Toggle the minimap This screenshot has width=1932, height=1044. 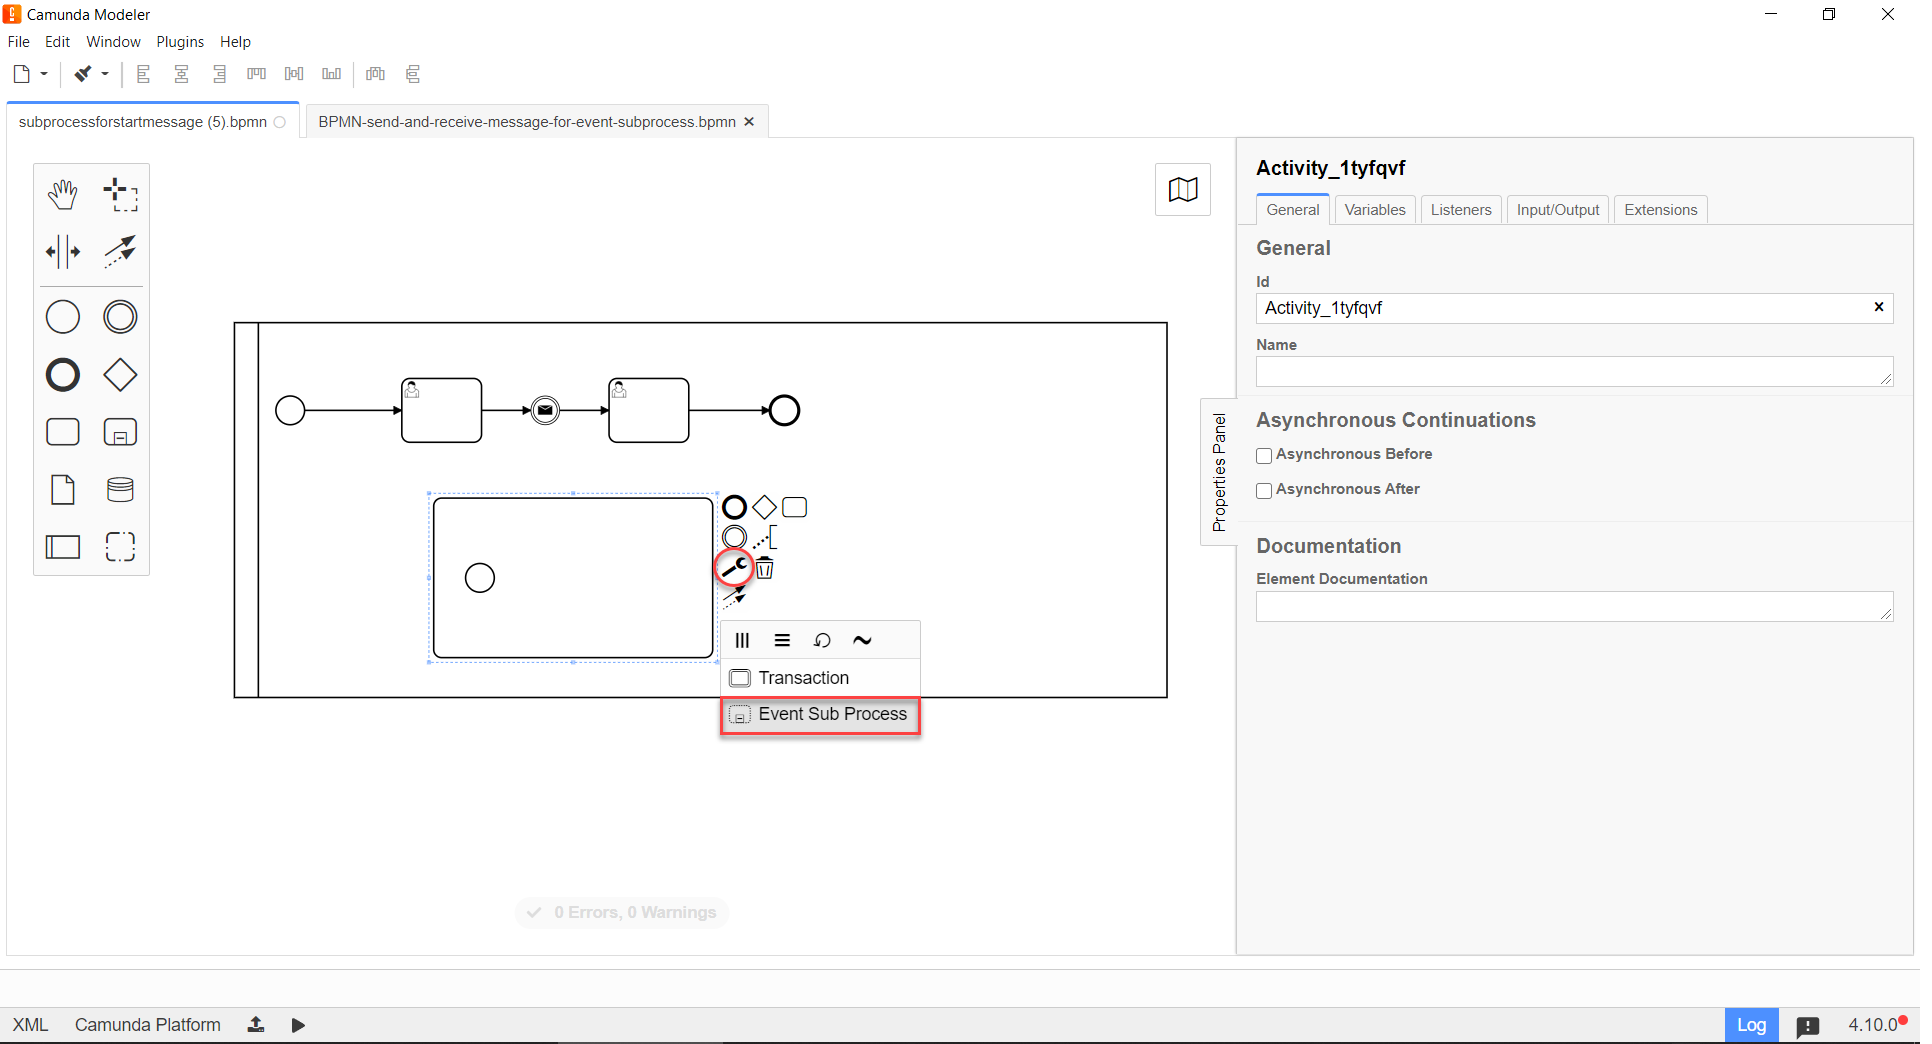(1183, 190)
